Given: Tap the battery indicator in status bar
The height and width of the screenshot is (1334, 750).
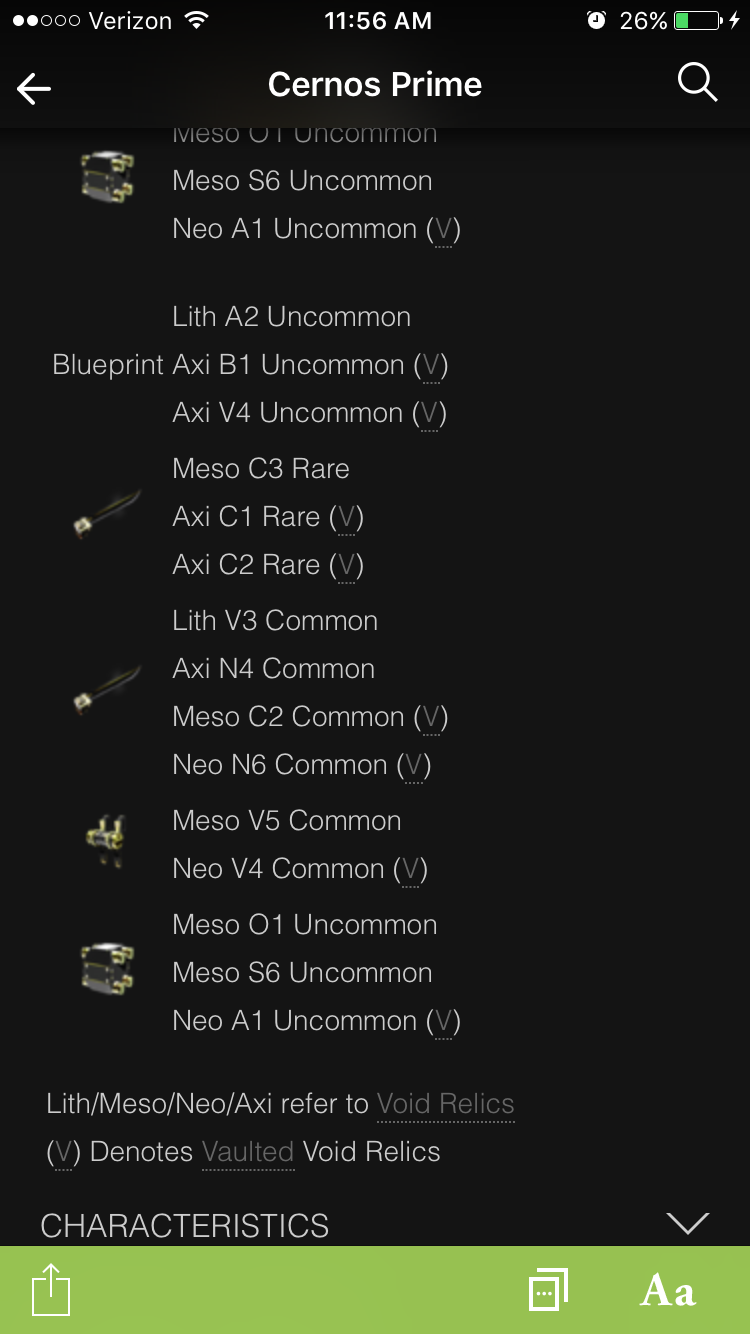Looking at the screenshot, I should 699,20.
